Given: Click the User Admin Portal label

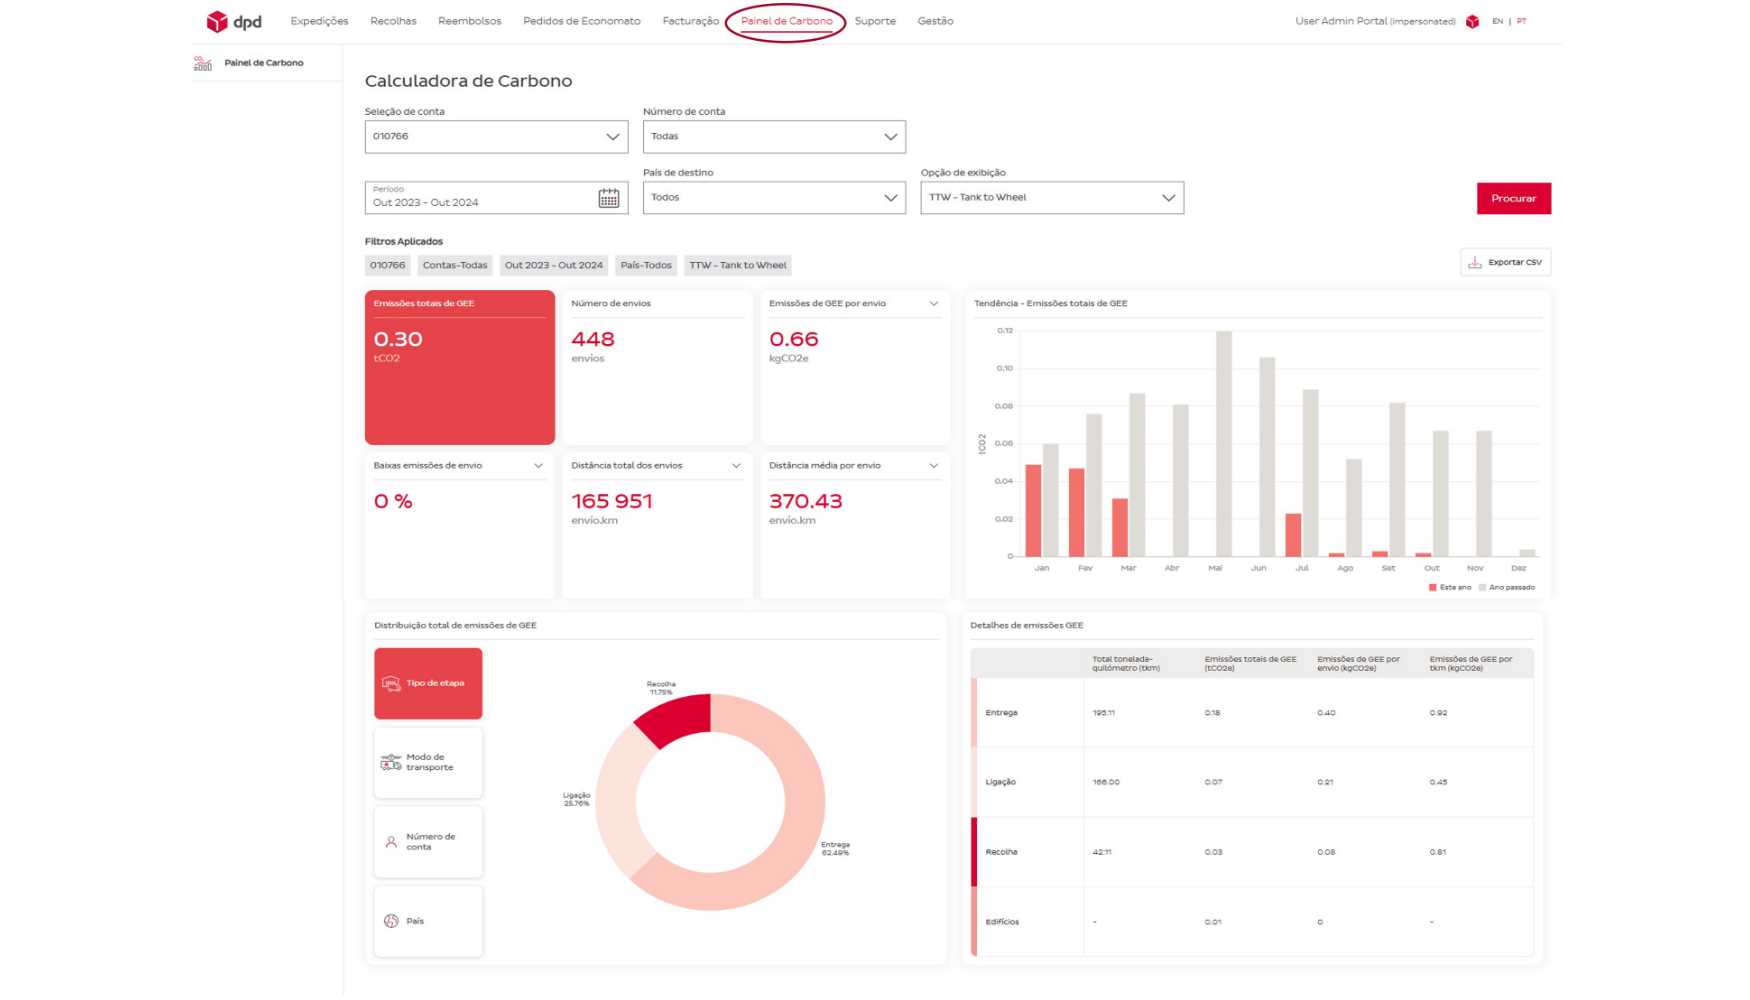Looking at the screenshot, I should pyautogui.click(x=1375, y=21).
